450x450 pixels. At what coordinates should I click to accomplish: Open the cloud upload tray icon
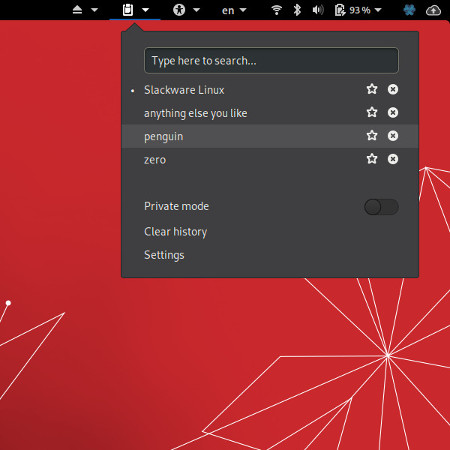click(433, 10)
